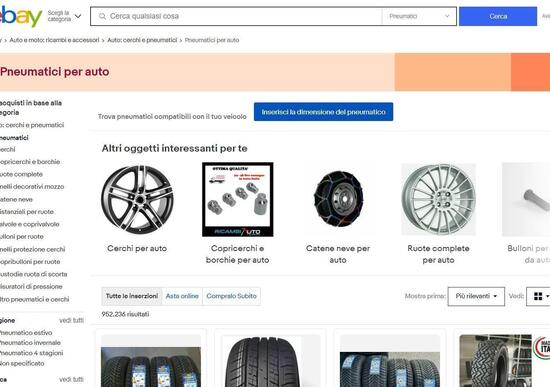Open Ruote complete per auto thumbnail
Screen dimensions: 550x387
(438, 200)
